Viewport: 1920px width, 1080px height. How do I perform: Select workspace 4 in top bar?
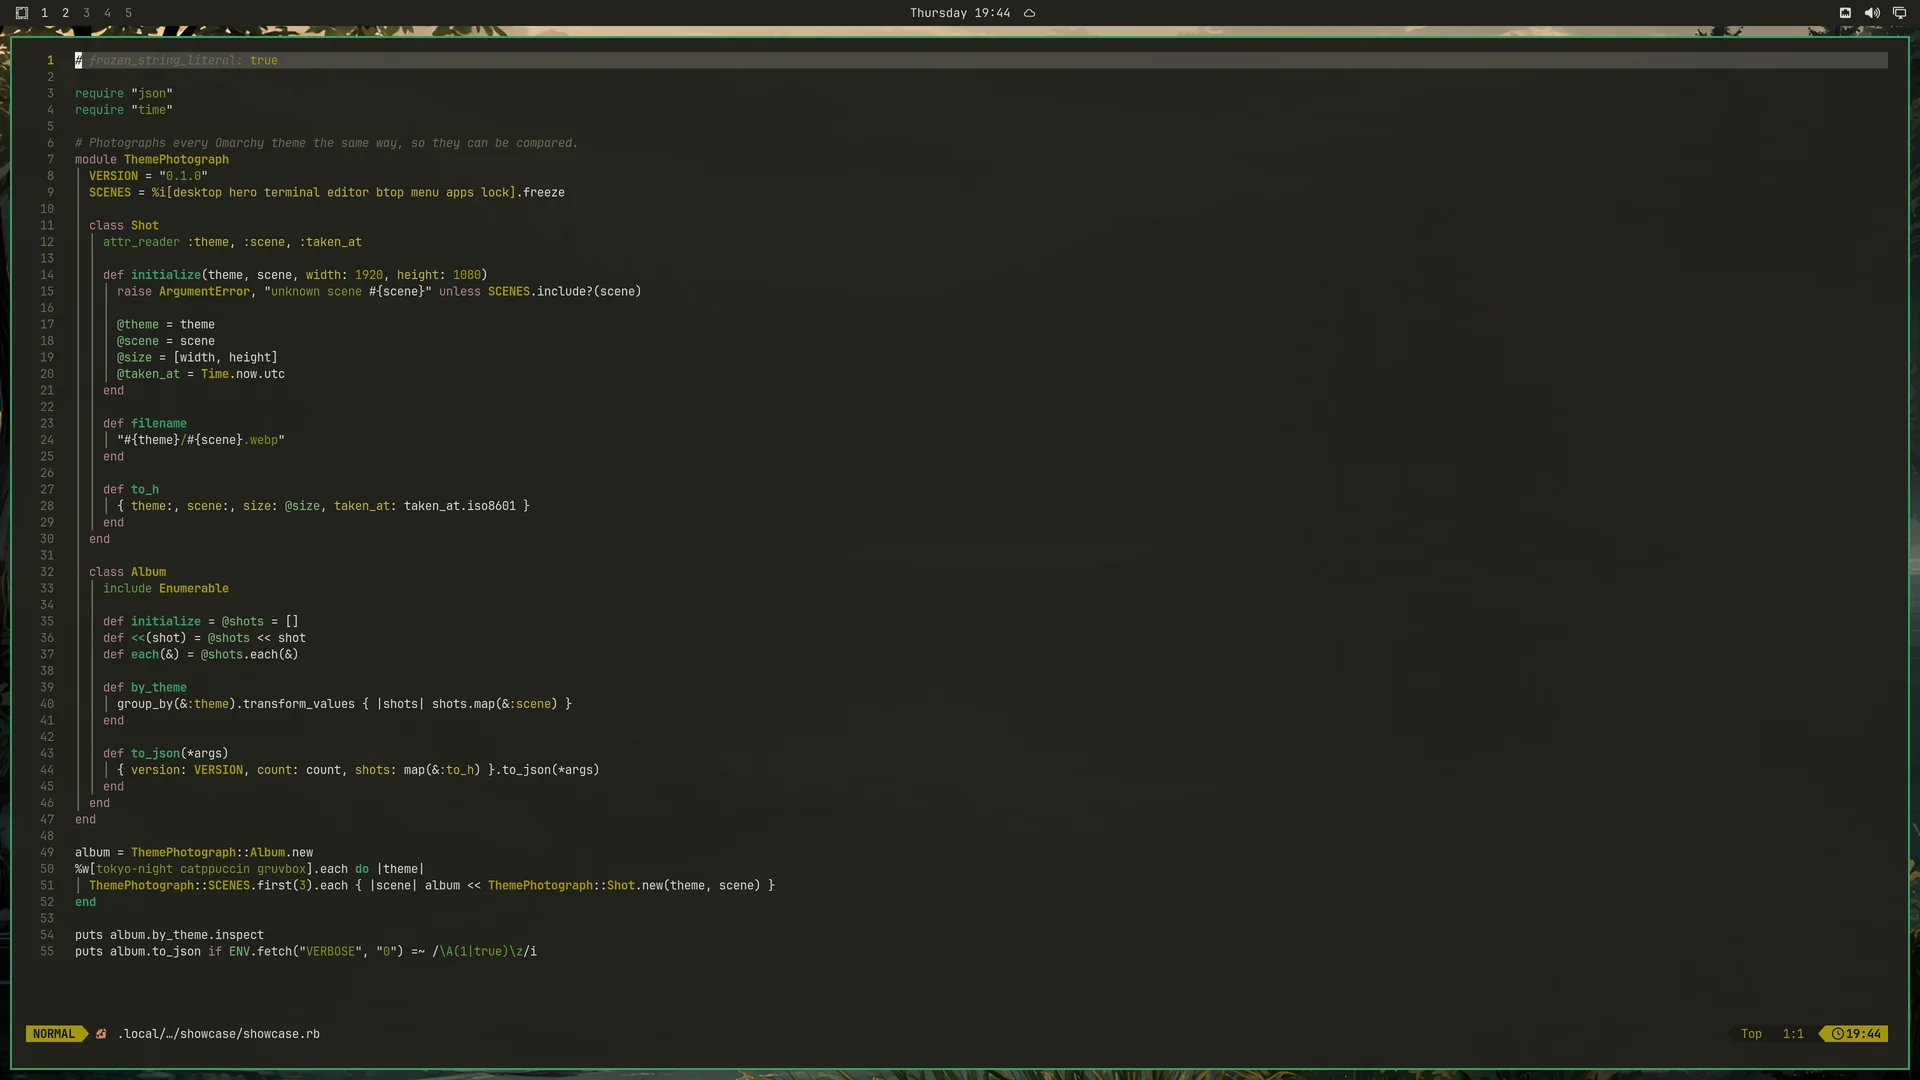[107, 13]
